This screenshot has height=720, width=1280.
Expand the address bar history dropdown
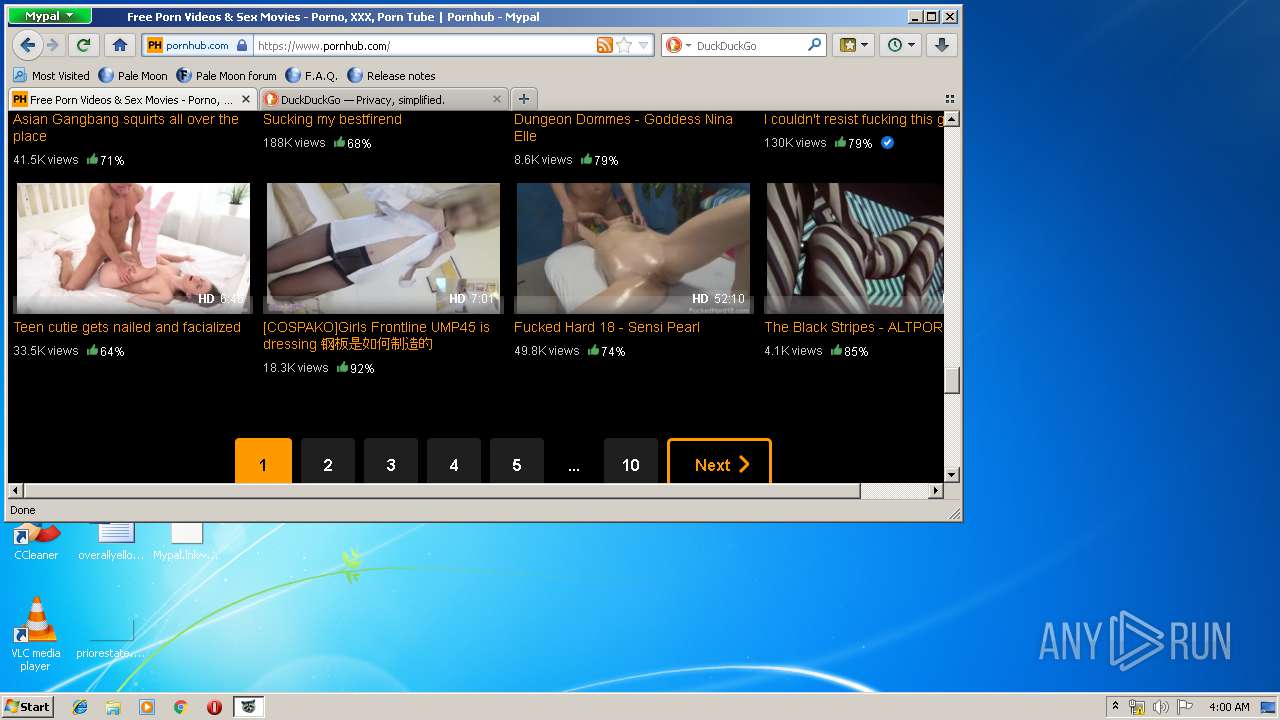click(643, 45)
